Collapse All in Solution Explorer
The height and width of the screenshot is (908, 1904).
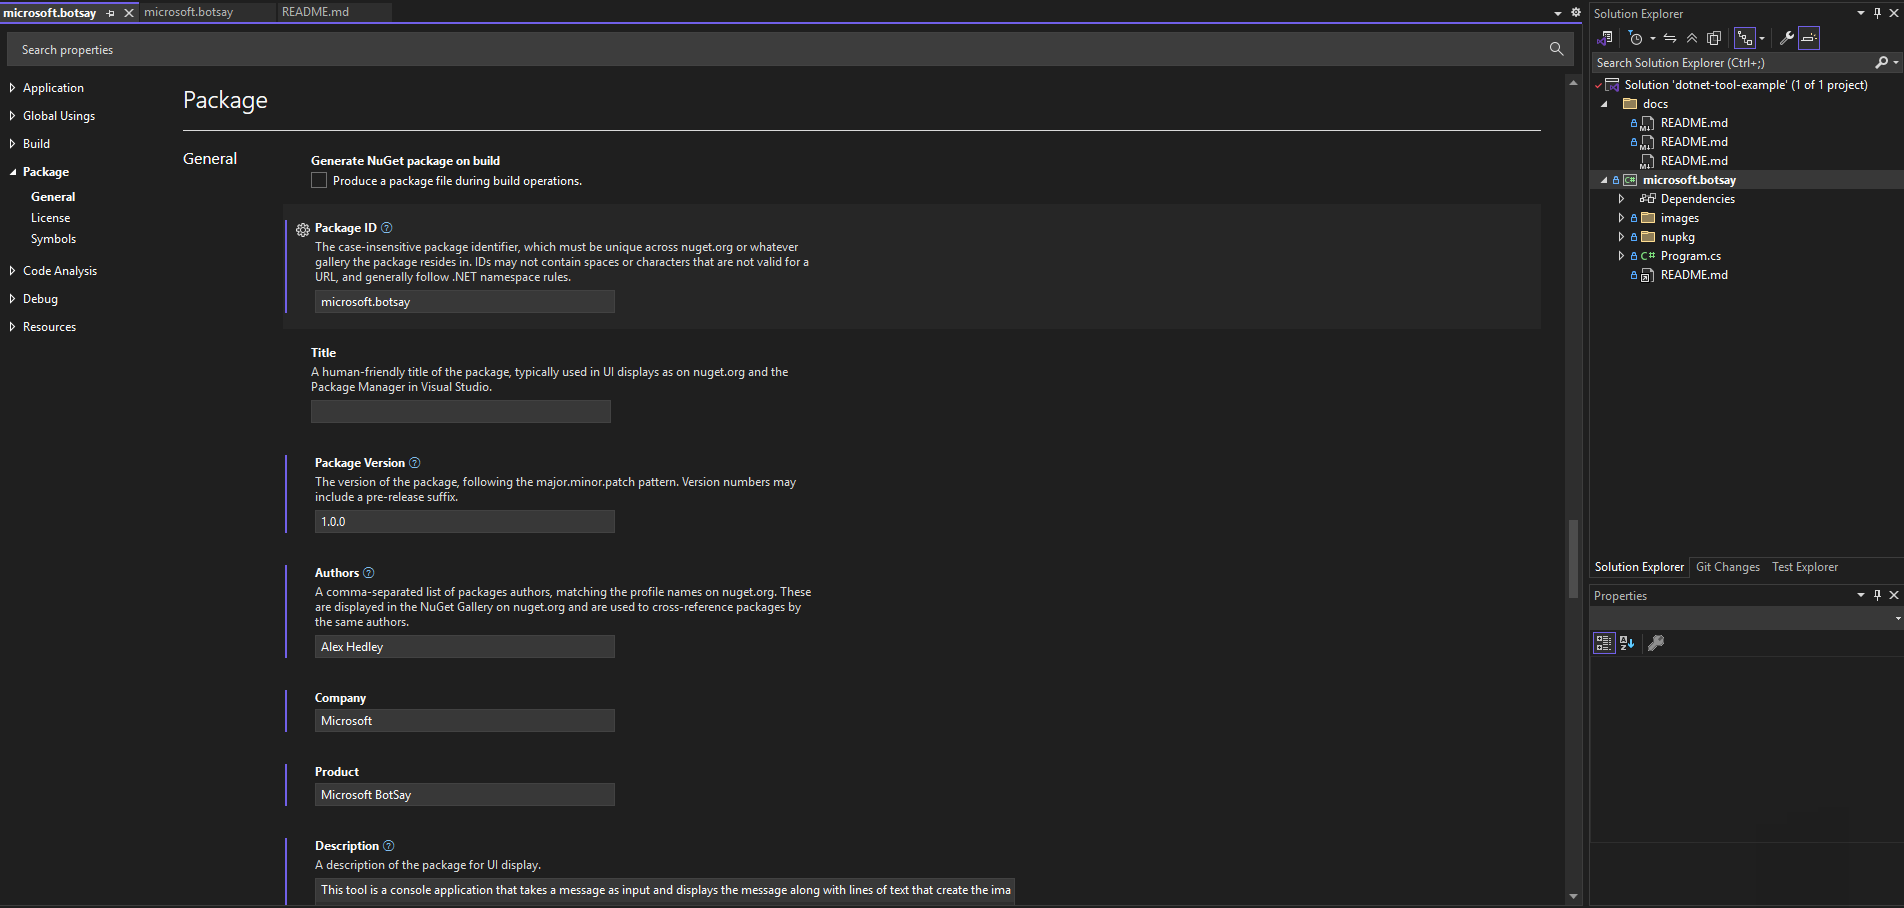1692,38
